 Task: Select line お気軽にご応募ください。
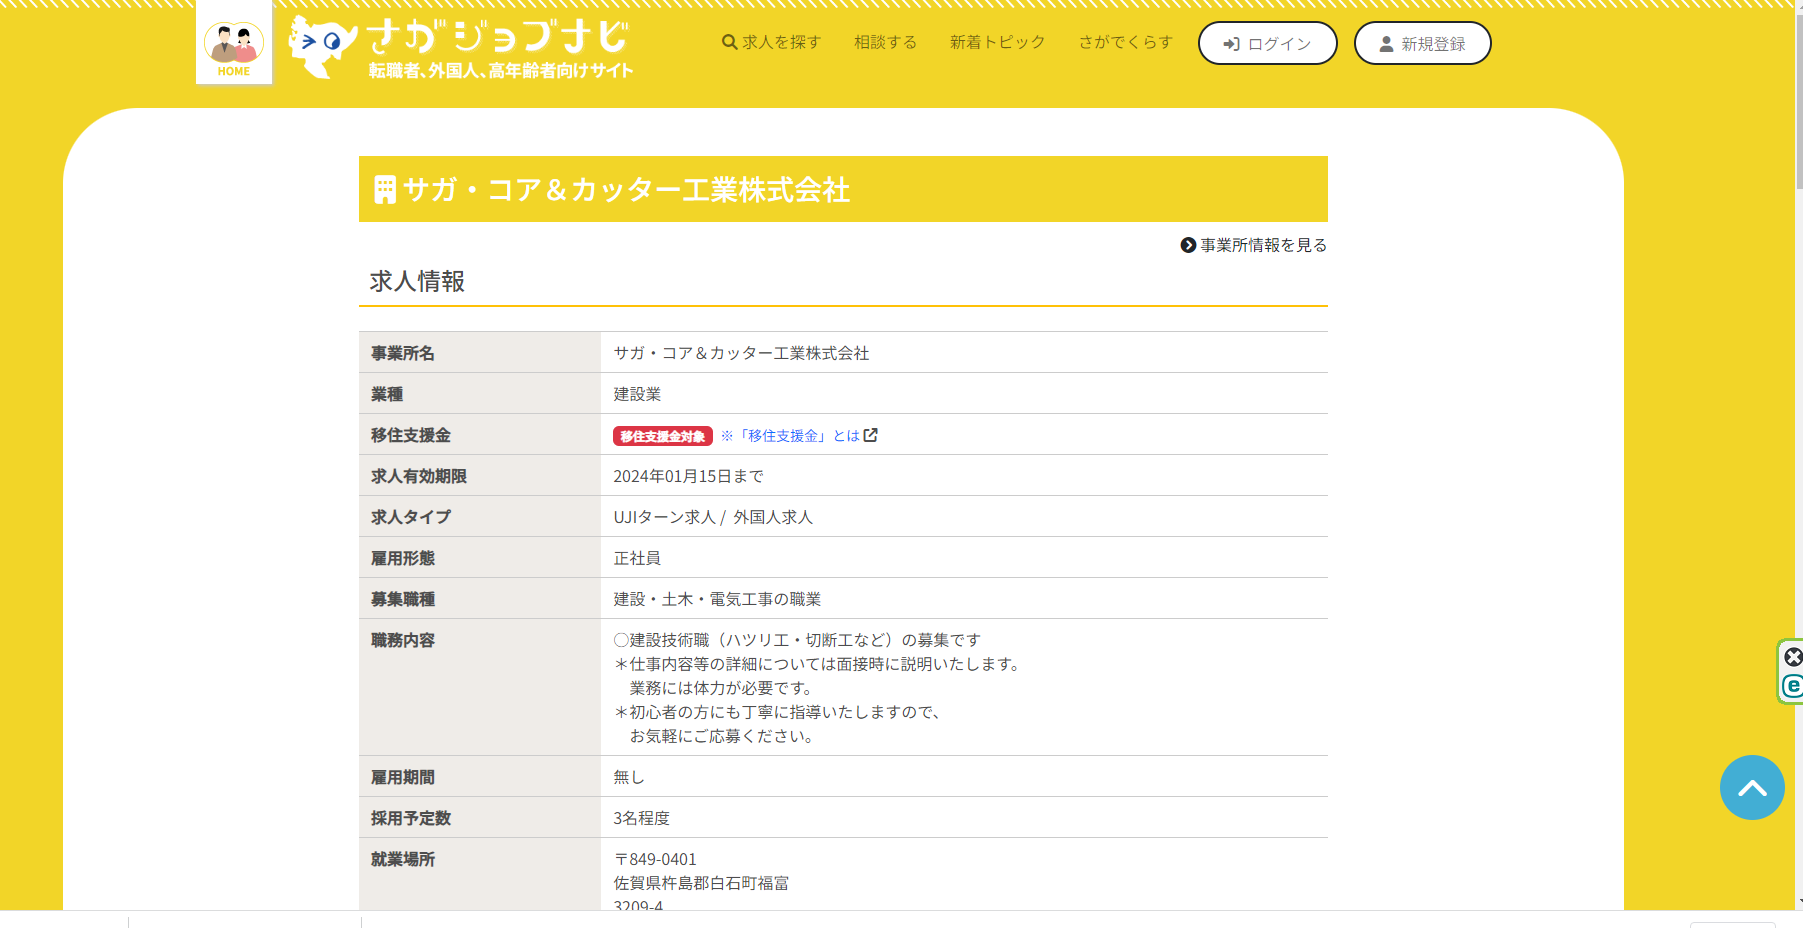click(x=721, y=736)
